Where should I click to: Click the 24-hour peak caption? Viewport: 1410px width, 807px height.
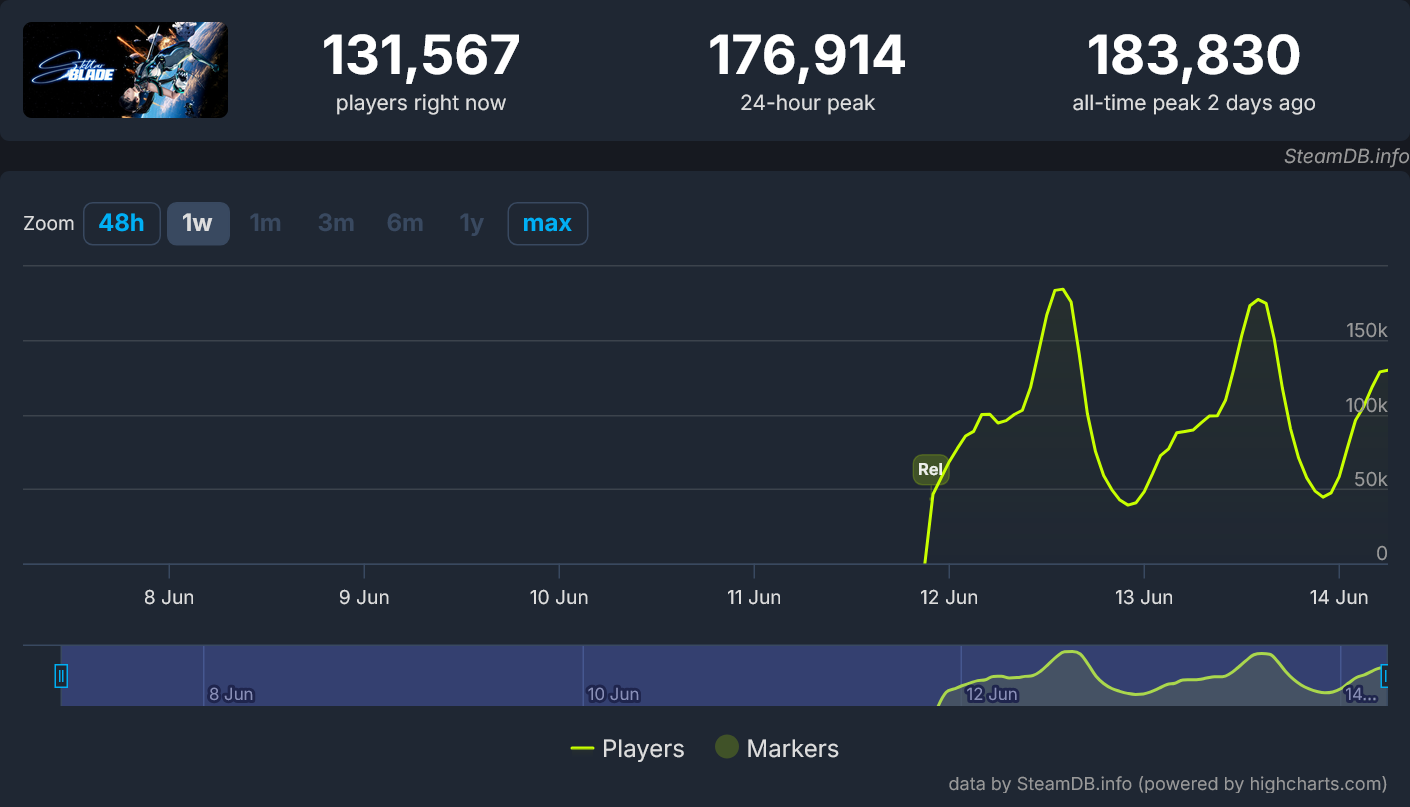tap(807, 103)
